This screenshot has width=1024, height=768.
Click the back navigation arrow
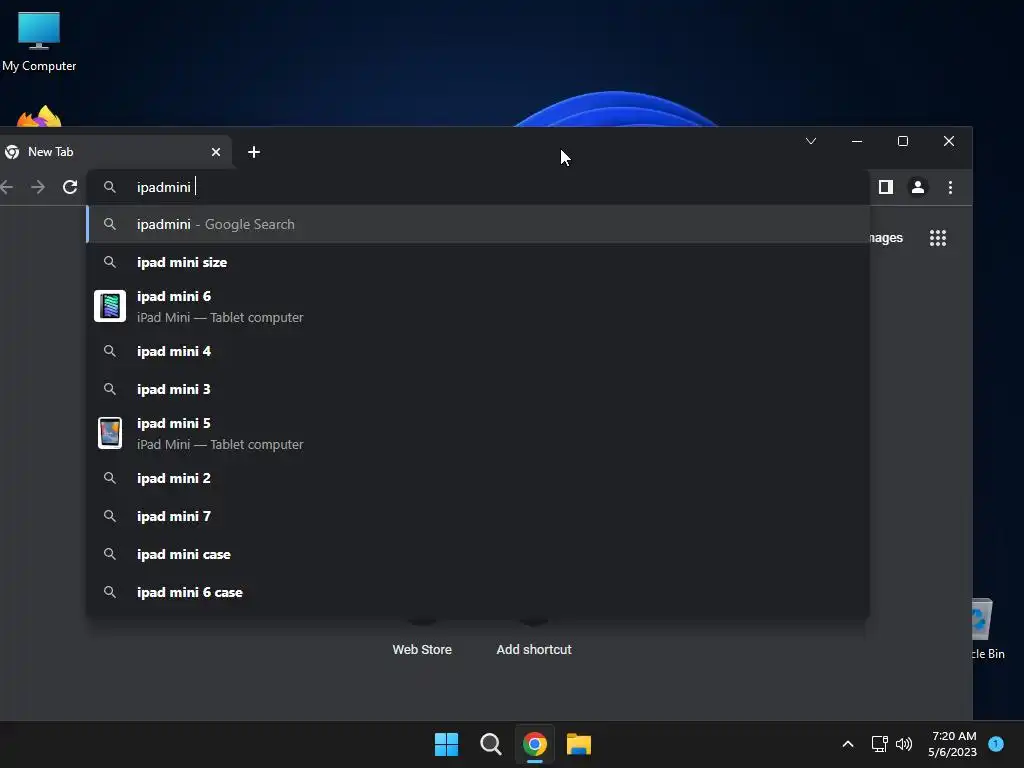pyautogui.click(x=7, y=187)
